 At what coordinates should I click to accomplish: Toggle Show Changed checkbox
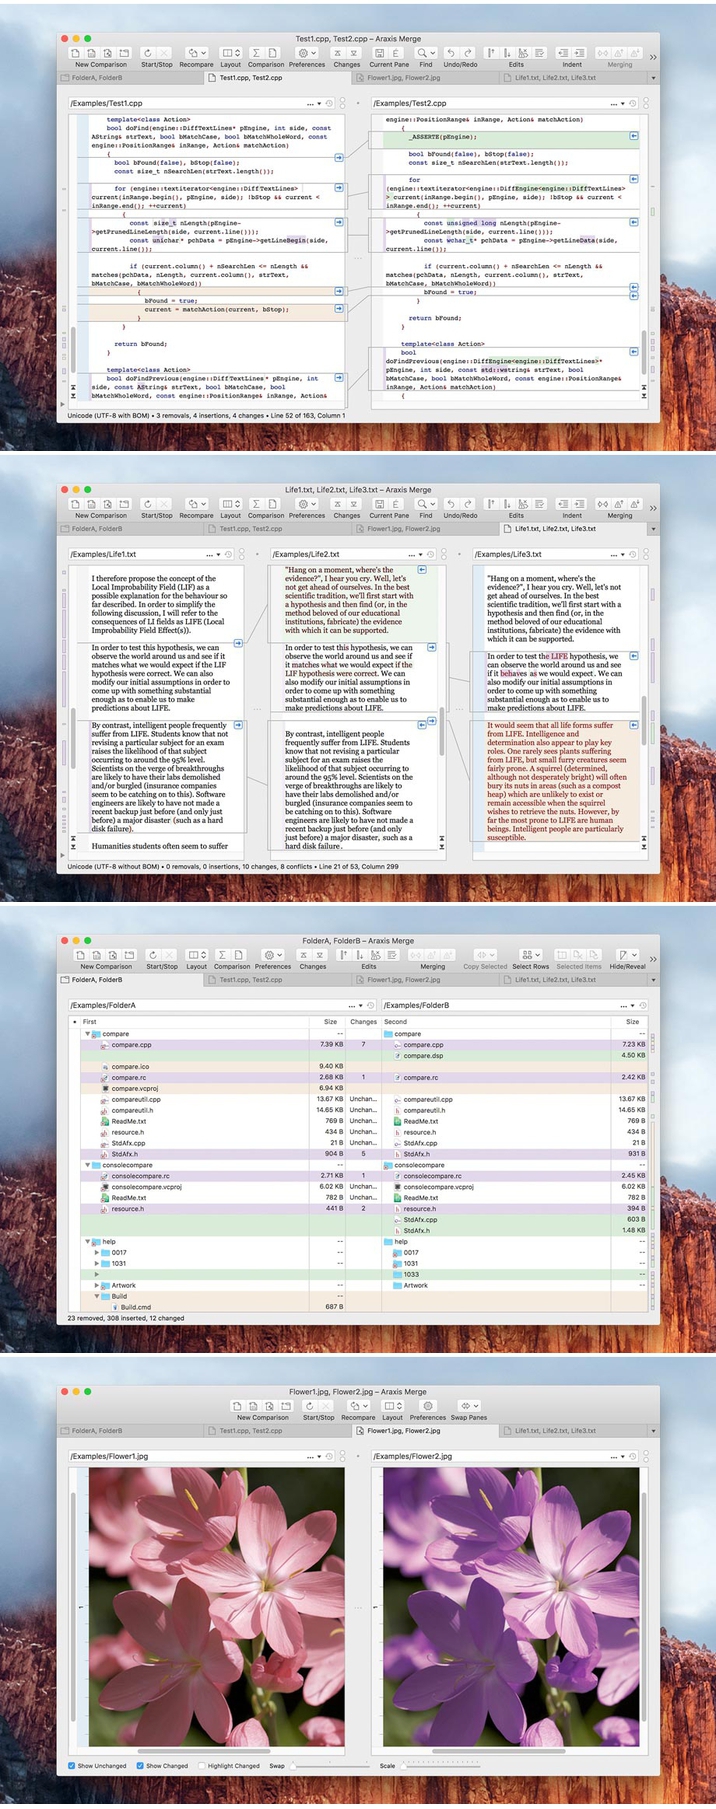click(x=140, y=1765)
